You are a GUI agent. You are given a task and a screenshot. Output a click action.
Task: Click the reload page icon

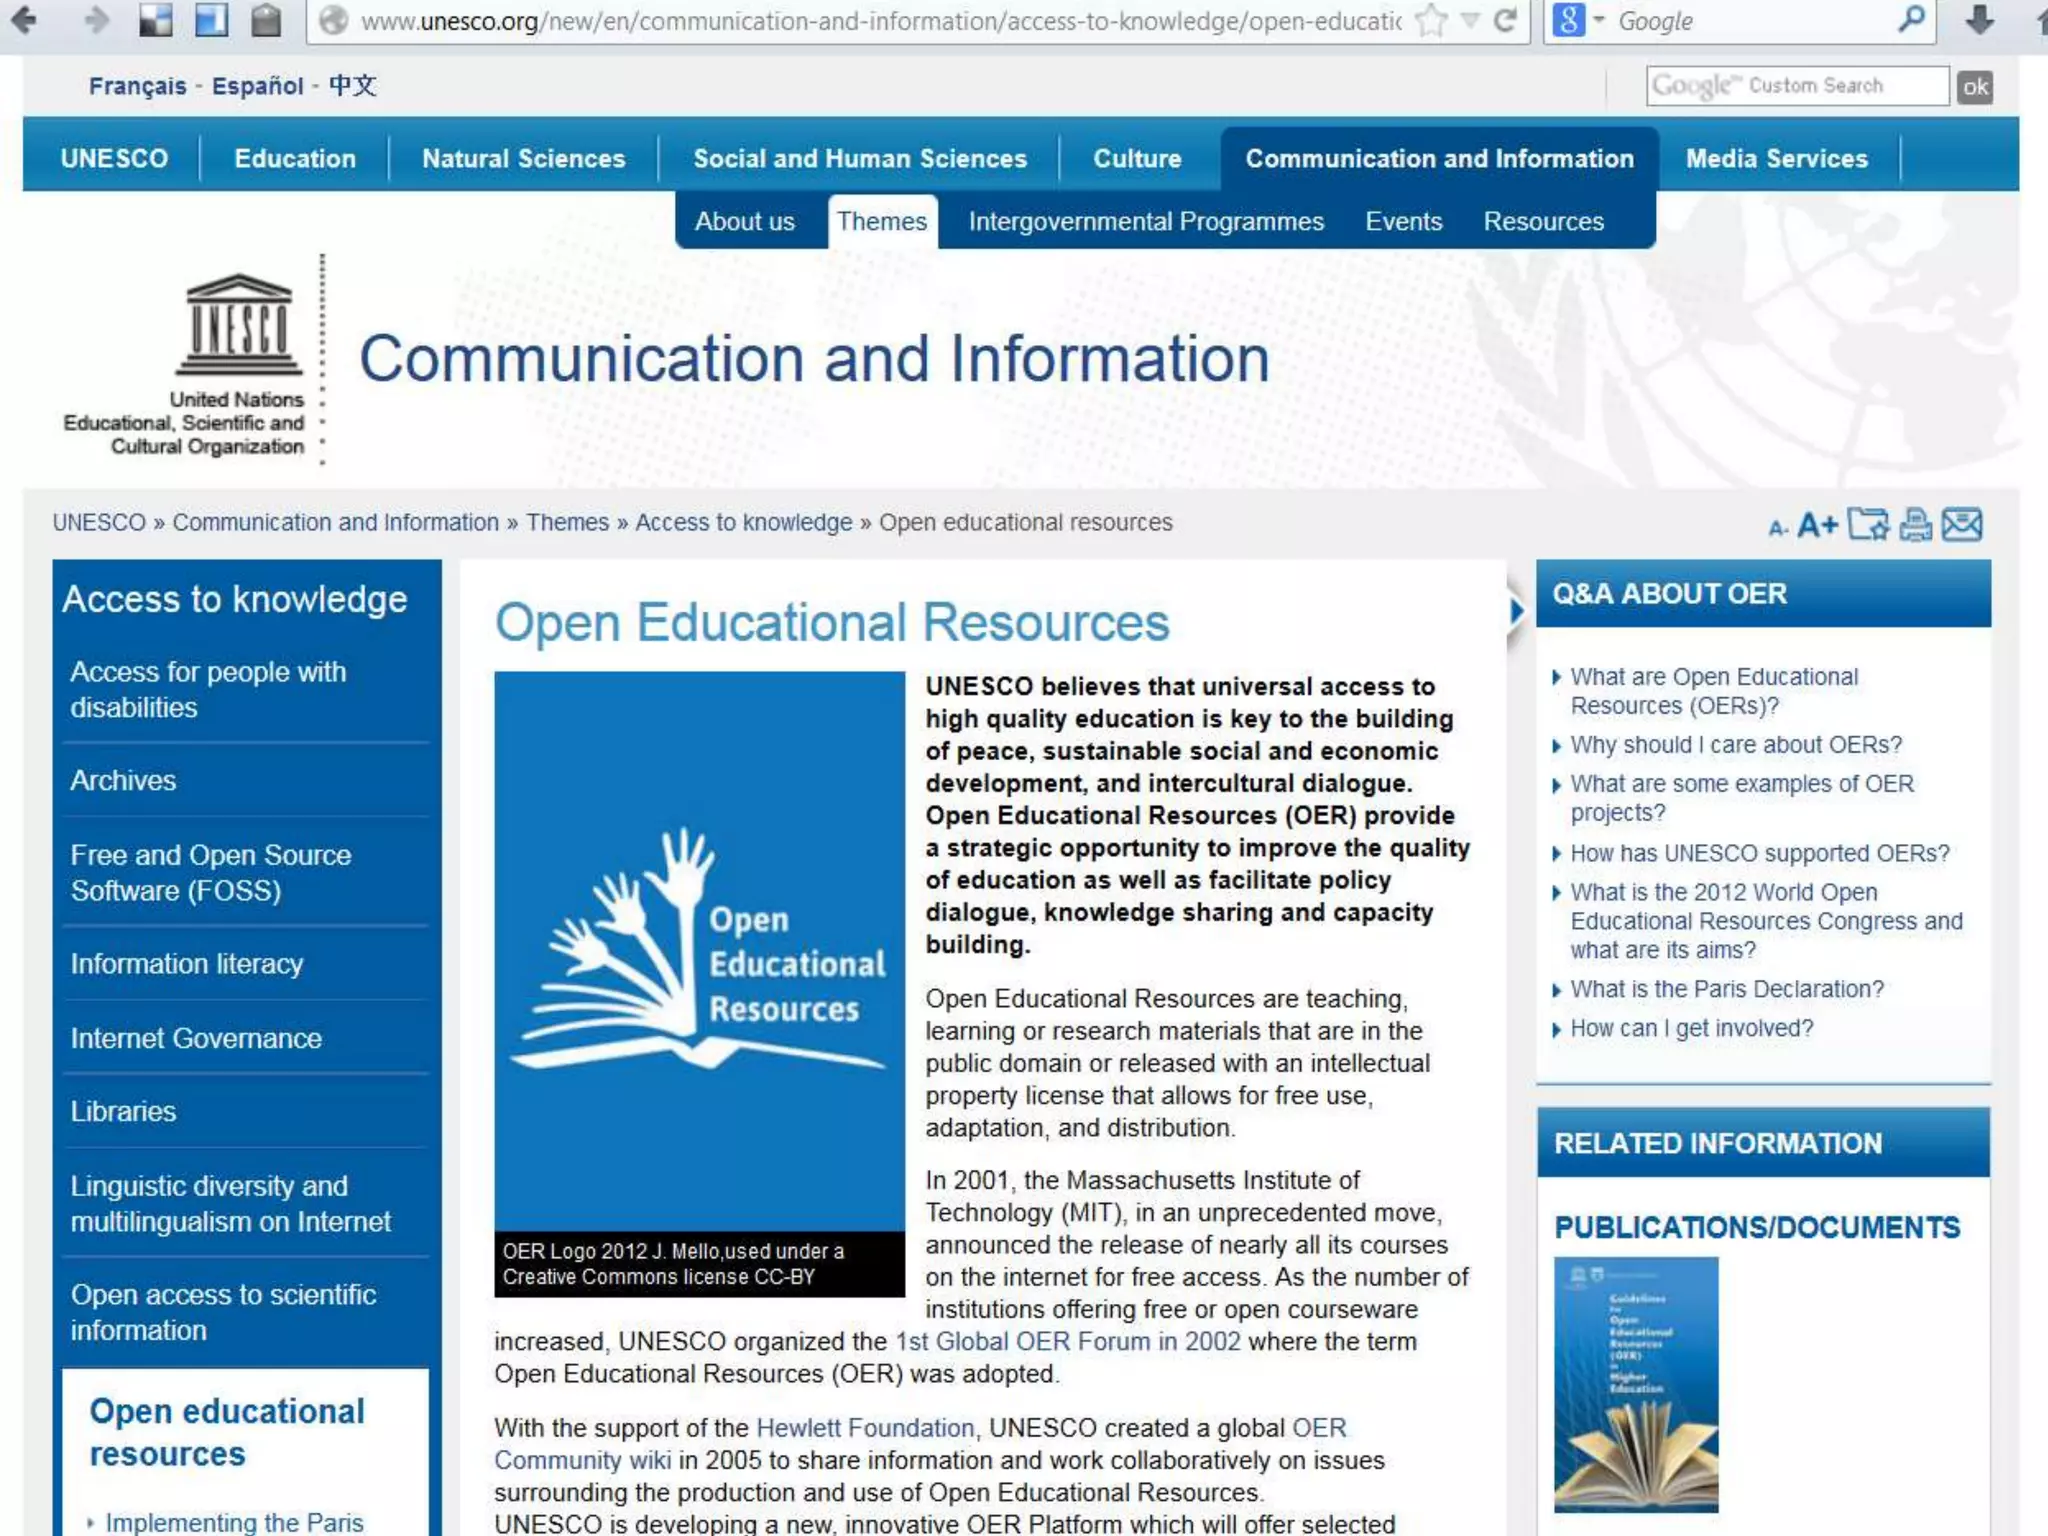pos(1505,20)
